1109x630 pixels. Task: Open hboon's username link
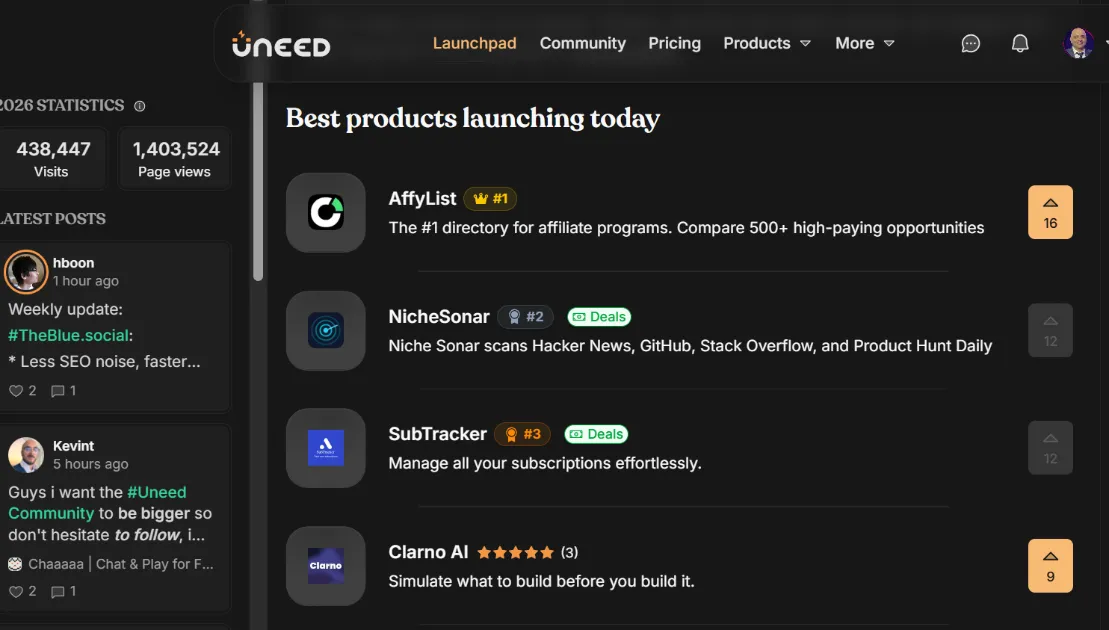74,263
